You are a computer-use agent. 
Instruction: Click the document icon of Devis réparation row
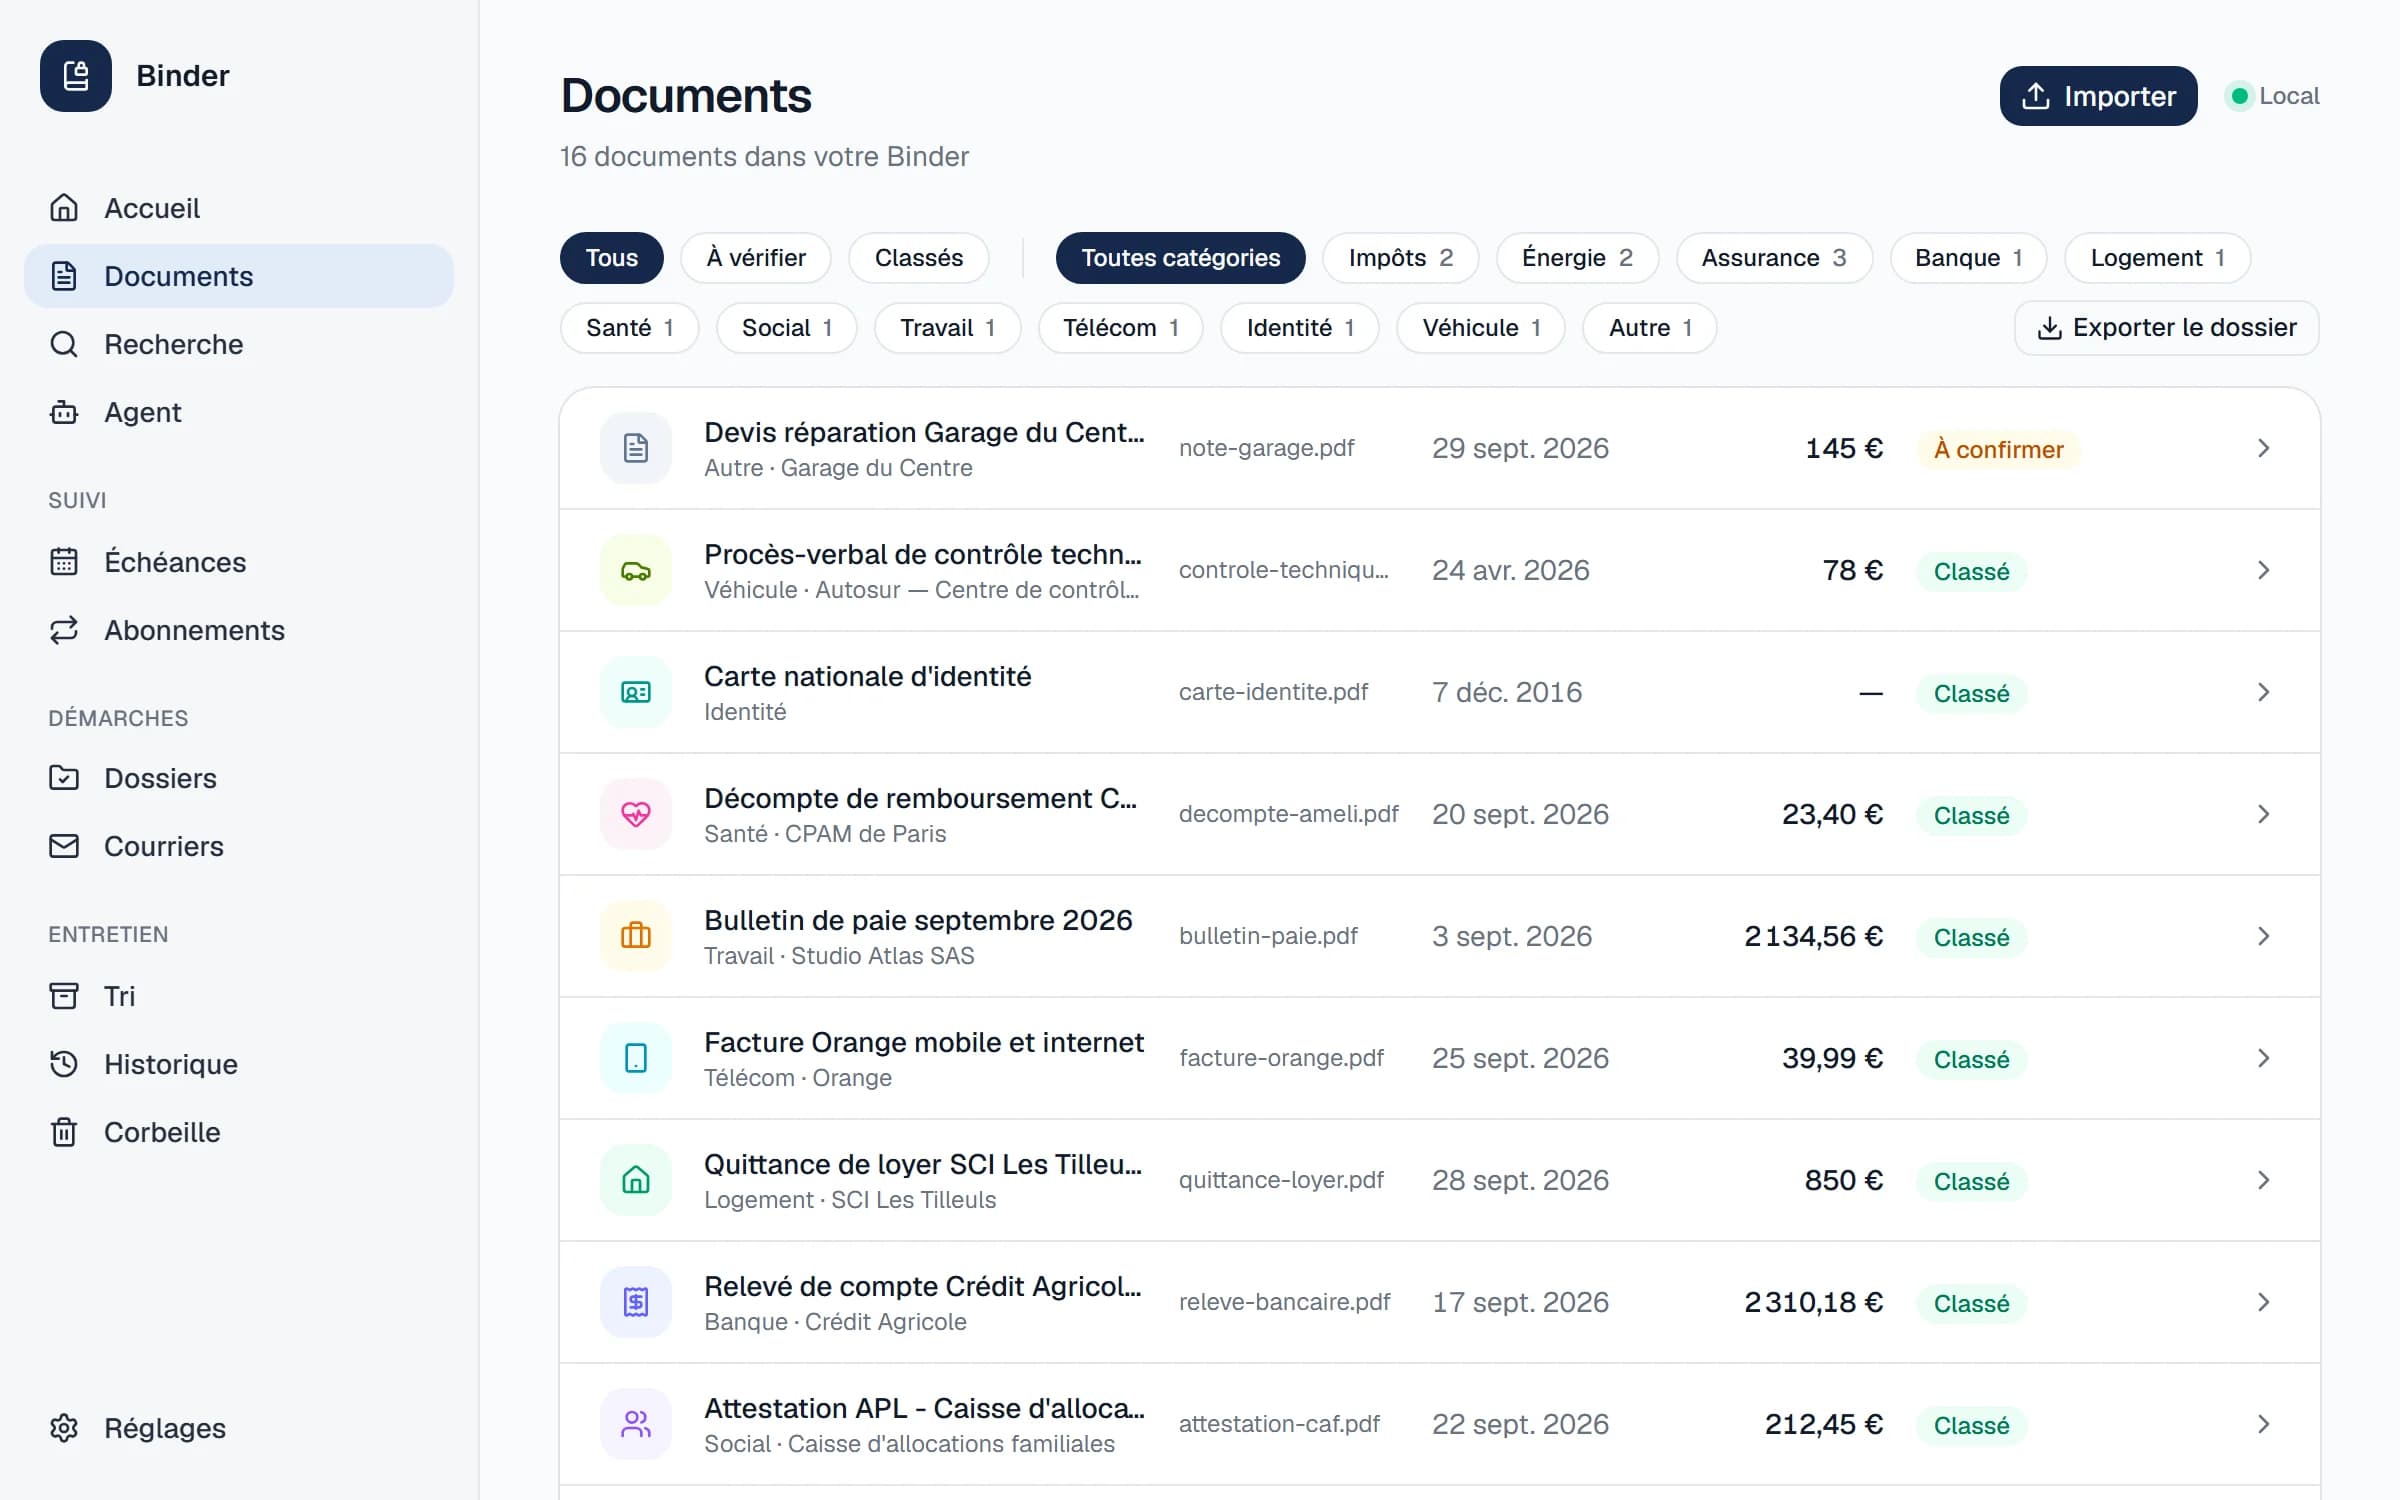pos(636,448)
